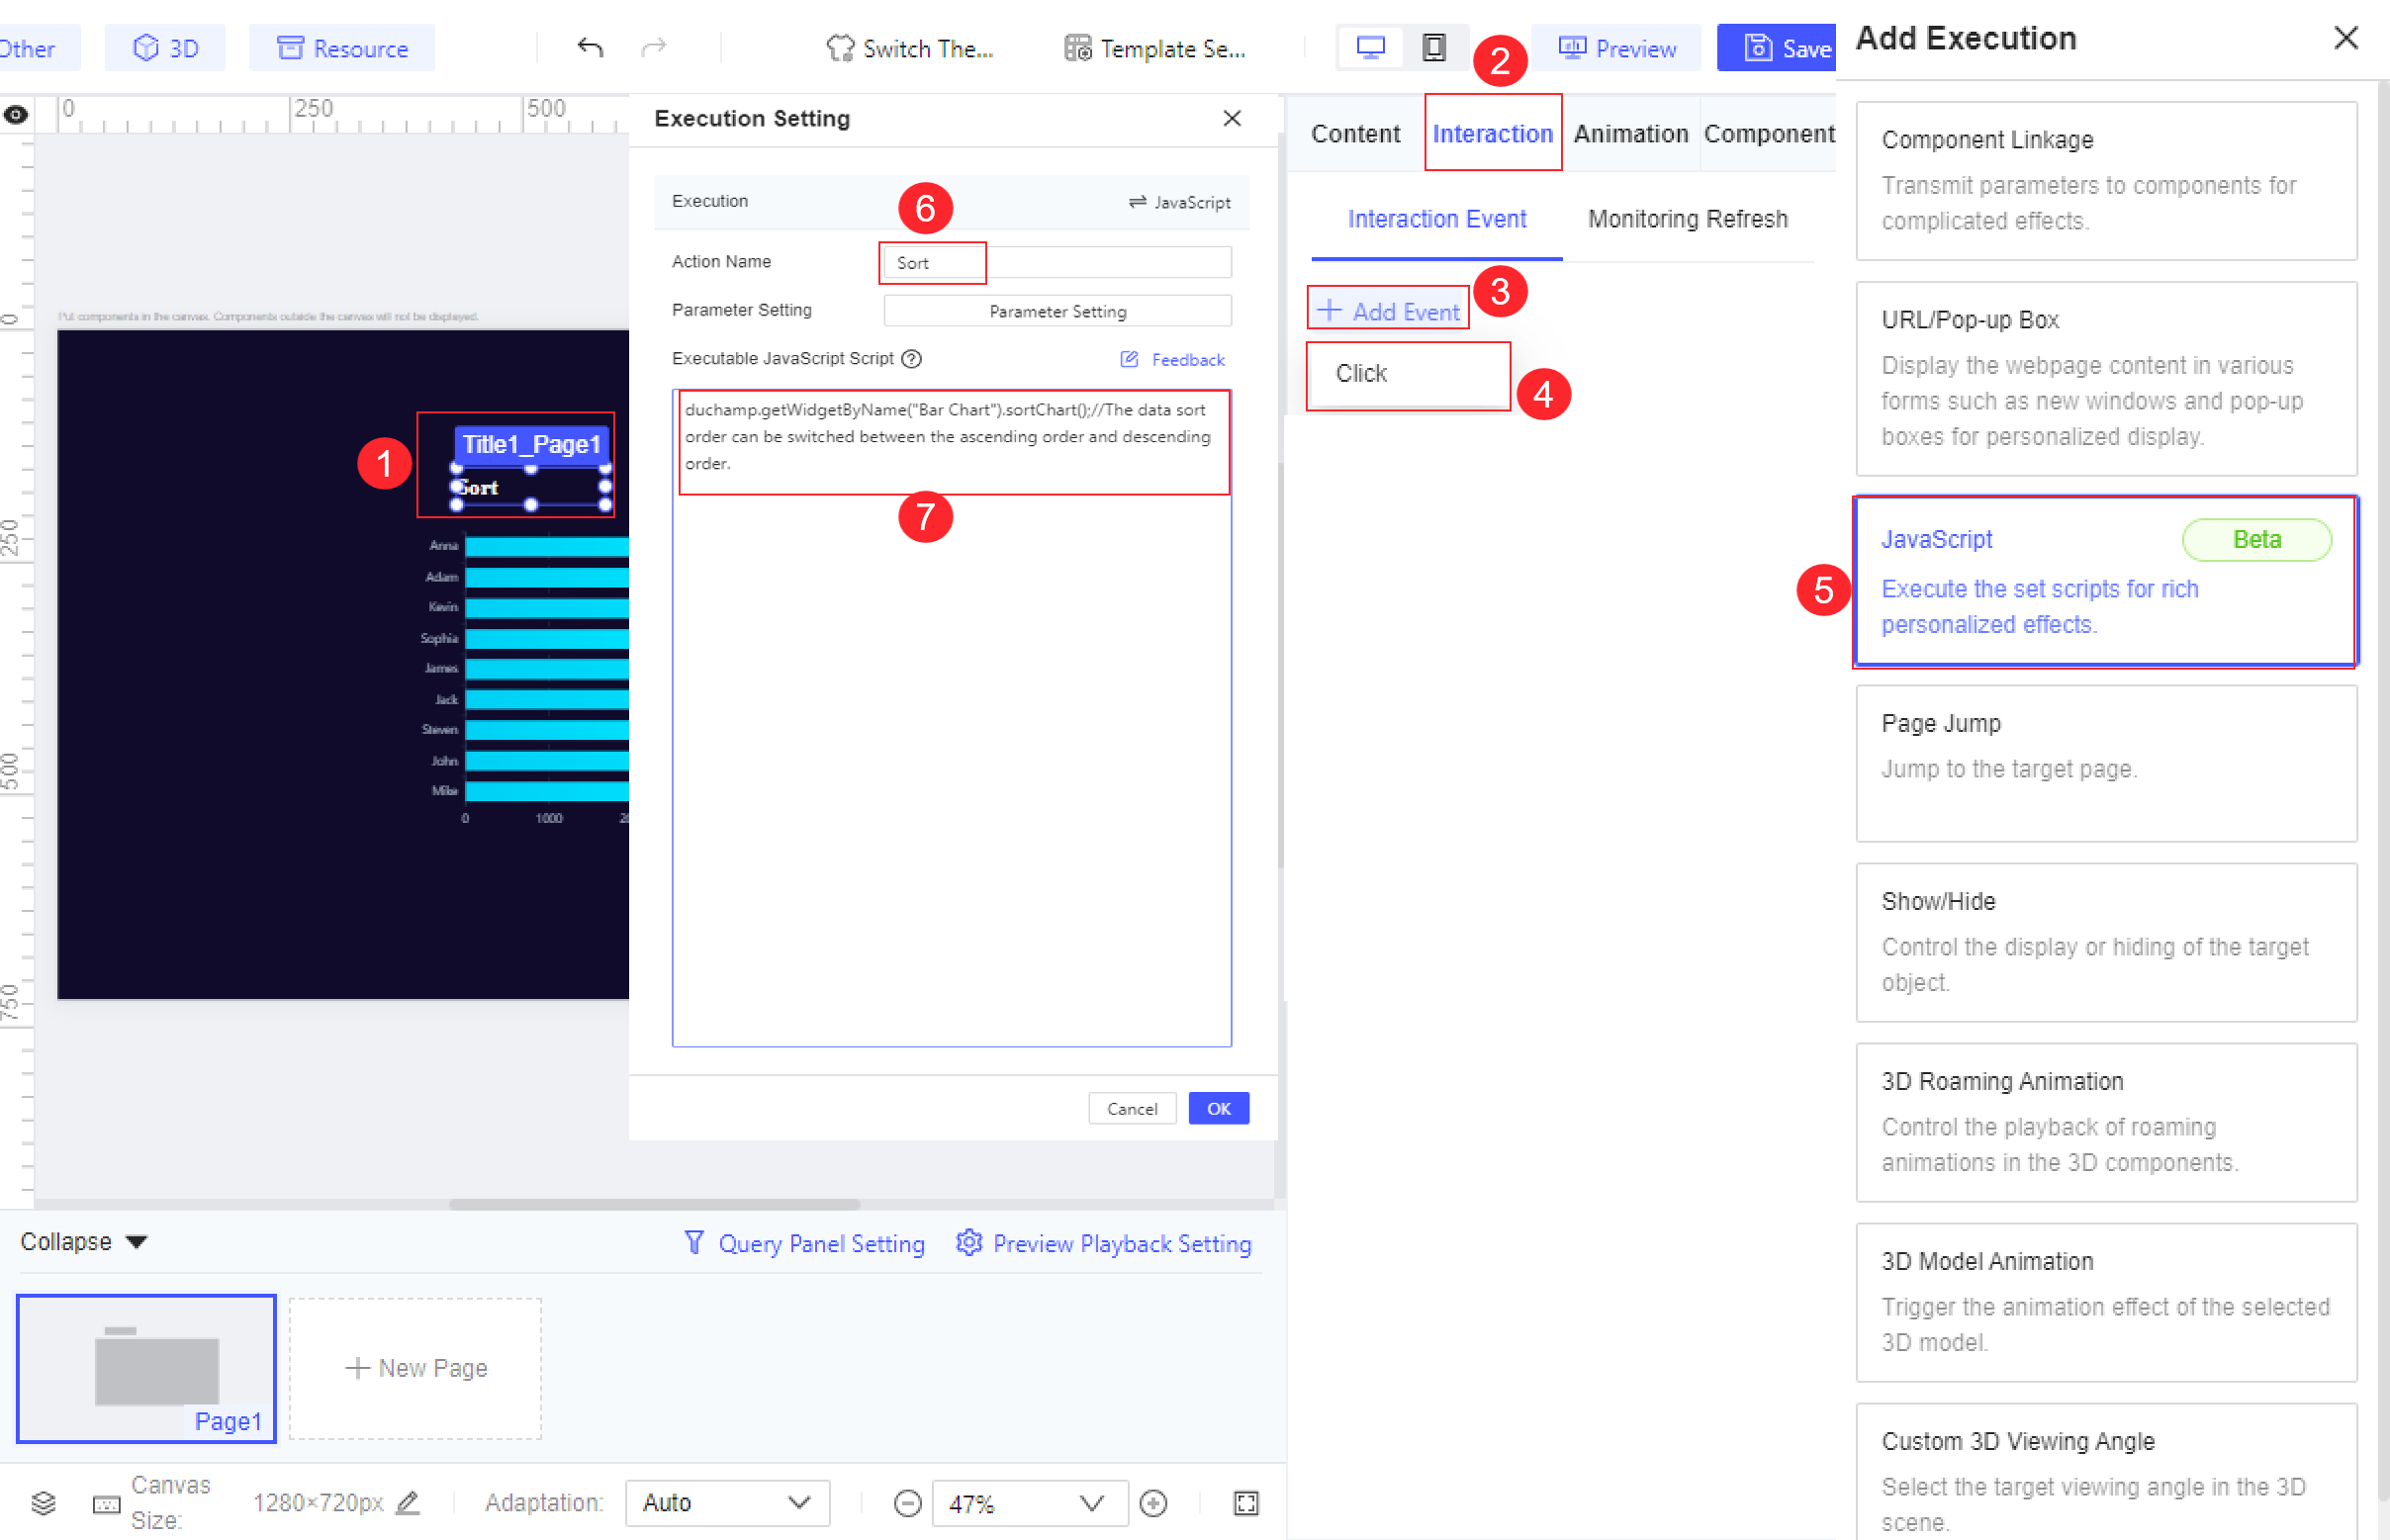Viewport: 2390px width, 1540px height.
Task: Switch to the Content tab
Action: (x=1355, y=134)
